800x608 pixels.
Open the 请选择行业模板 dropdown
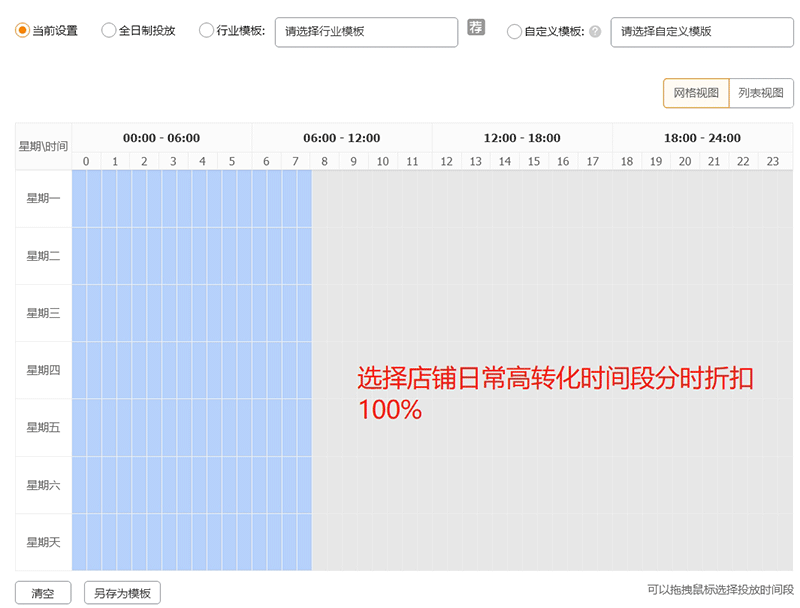pos(366,31)
